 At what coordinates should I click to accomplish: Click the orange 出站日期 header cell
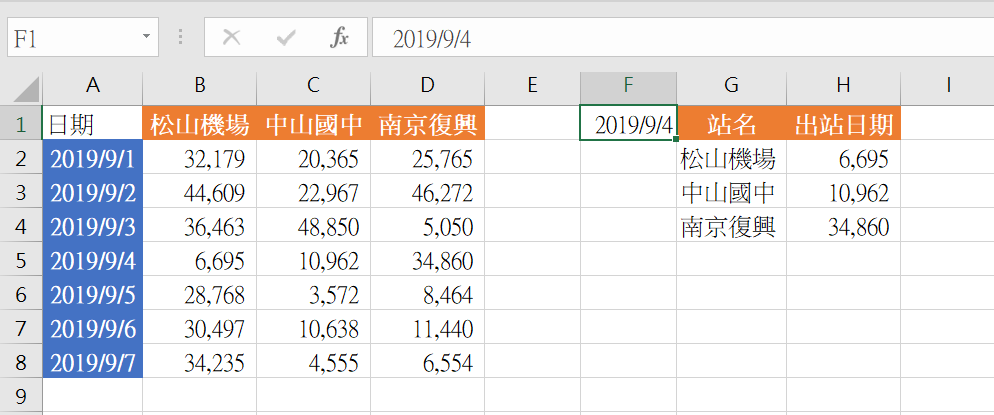(x=843, y=123)
